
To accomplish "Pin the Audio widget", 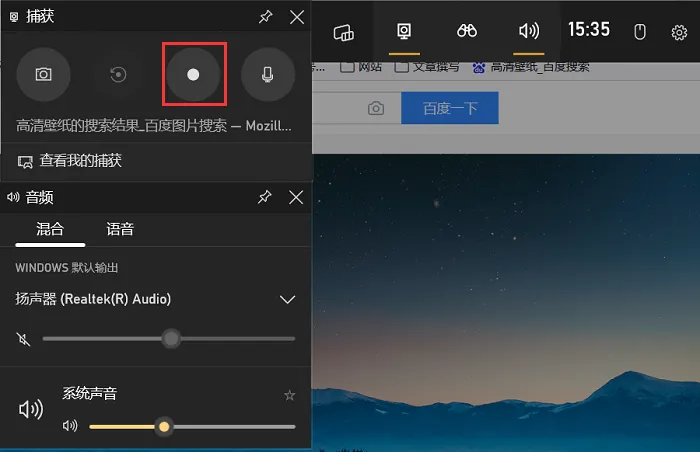I will tap(265, 197).
